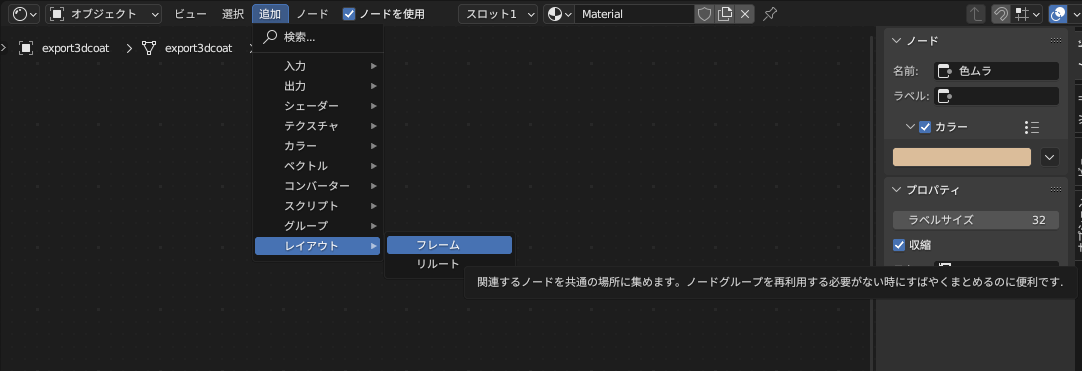Screen dimensions: 1082x371
Task: Toggle fake user shield icon
Action: 704,14
